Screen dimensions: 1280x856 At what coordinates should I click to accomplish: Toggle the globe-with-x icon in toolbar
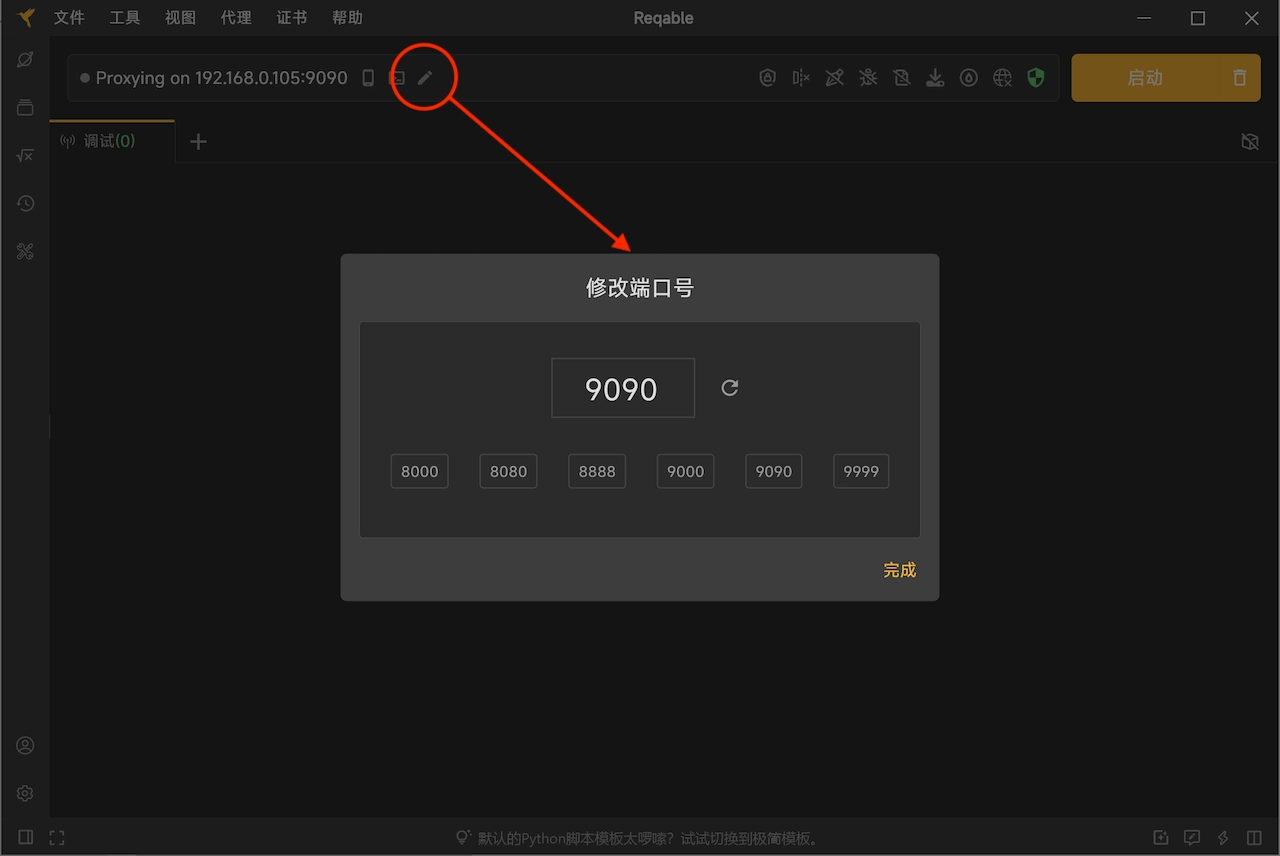[1002, 78]
